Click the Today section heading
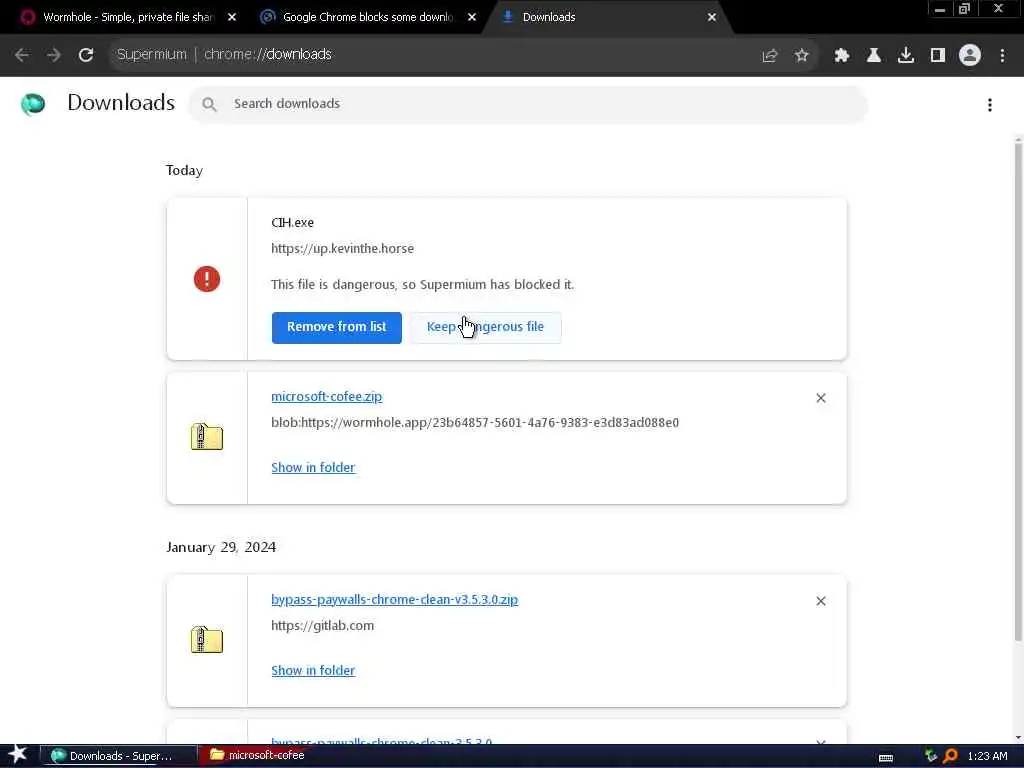1024x768 pixels. pos(184,170)
